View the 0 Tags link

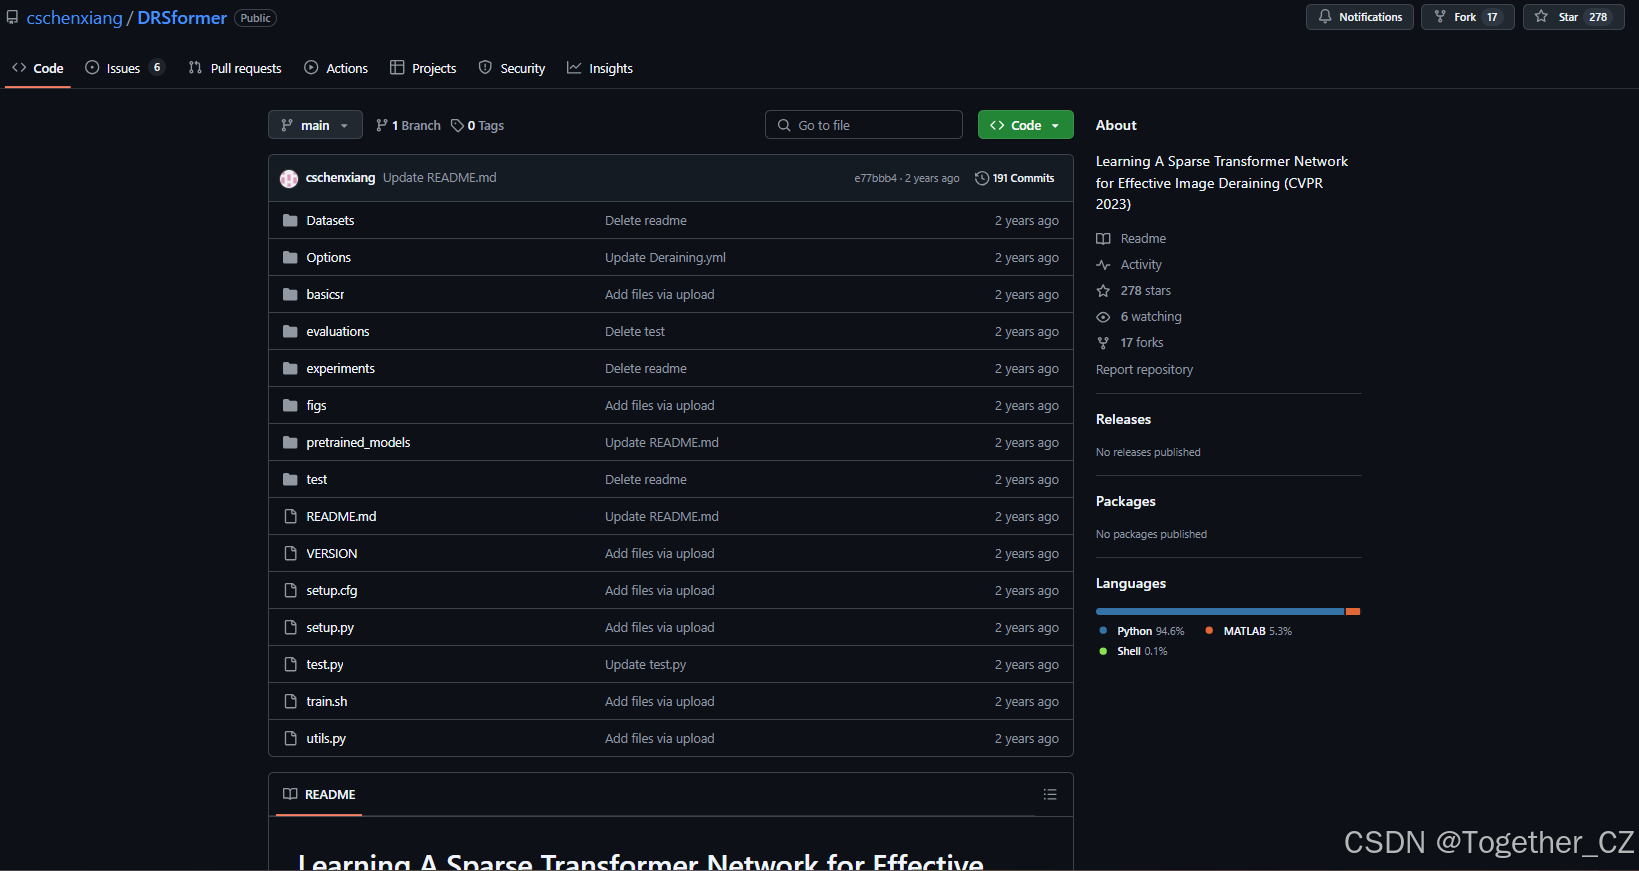[478, 125]
